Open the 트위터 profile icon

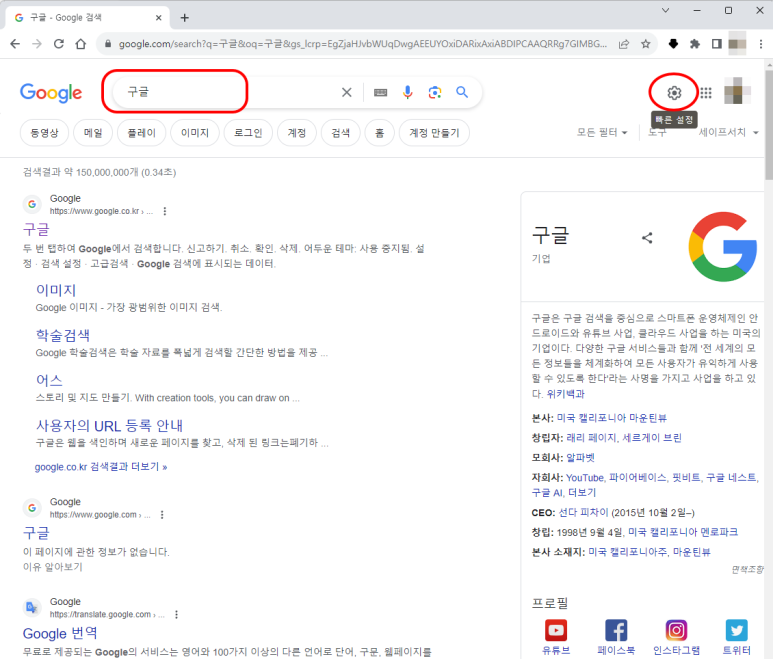[x=737, y=630]
